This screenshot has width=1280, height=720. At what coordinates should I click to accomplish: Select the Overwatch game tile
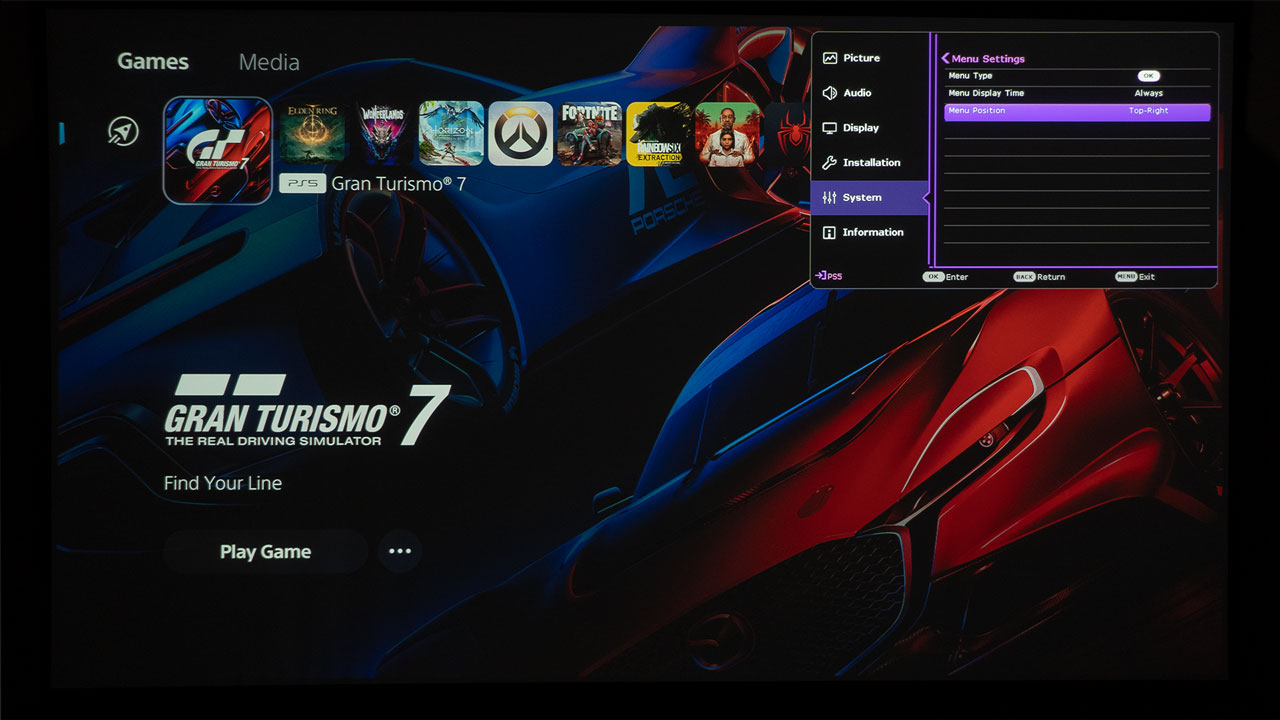521,133
